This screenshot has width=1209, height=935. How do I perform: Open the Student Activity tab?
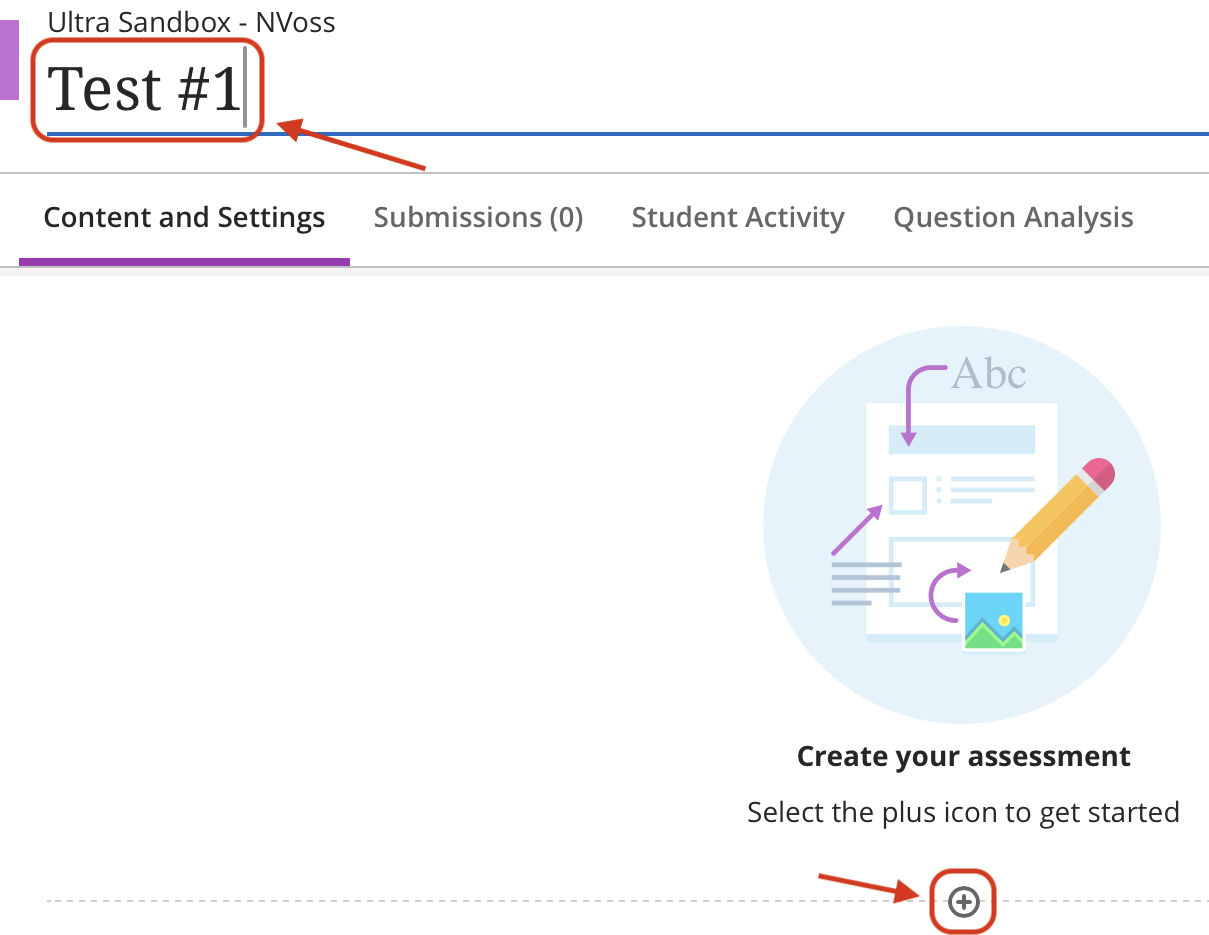click(738, 218)
